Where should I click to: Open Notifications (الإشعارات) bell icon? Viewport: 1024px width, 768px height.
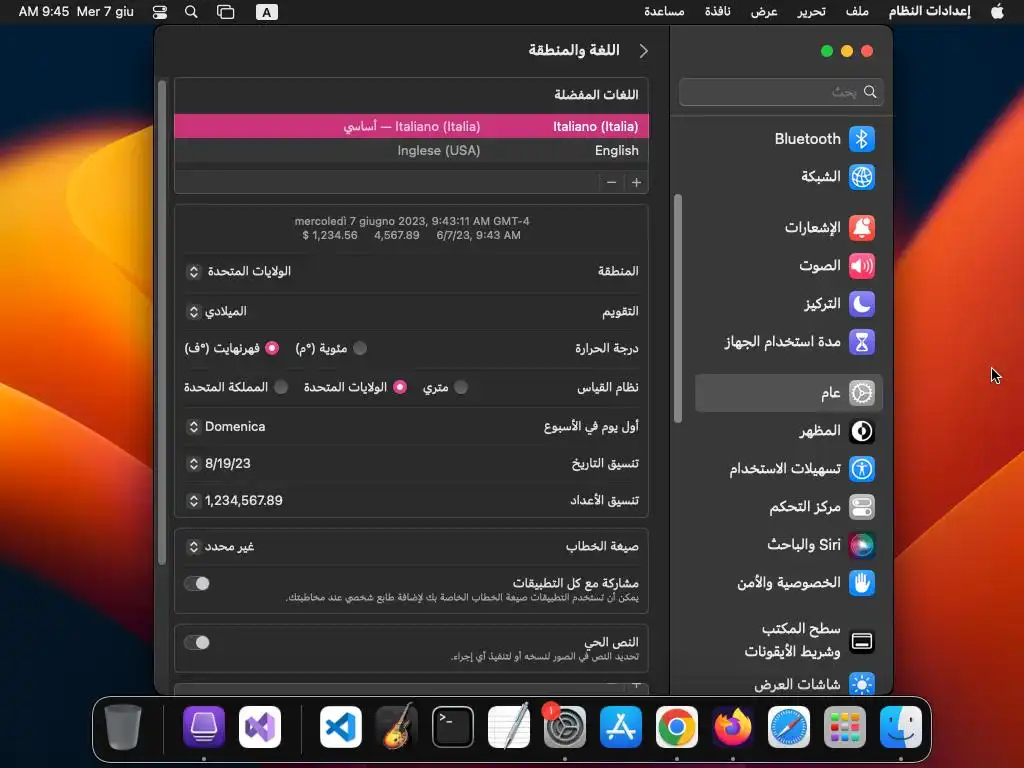(x=861, y=228)
